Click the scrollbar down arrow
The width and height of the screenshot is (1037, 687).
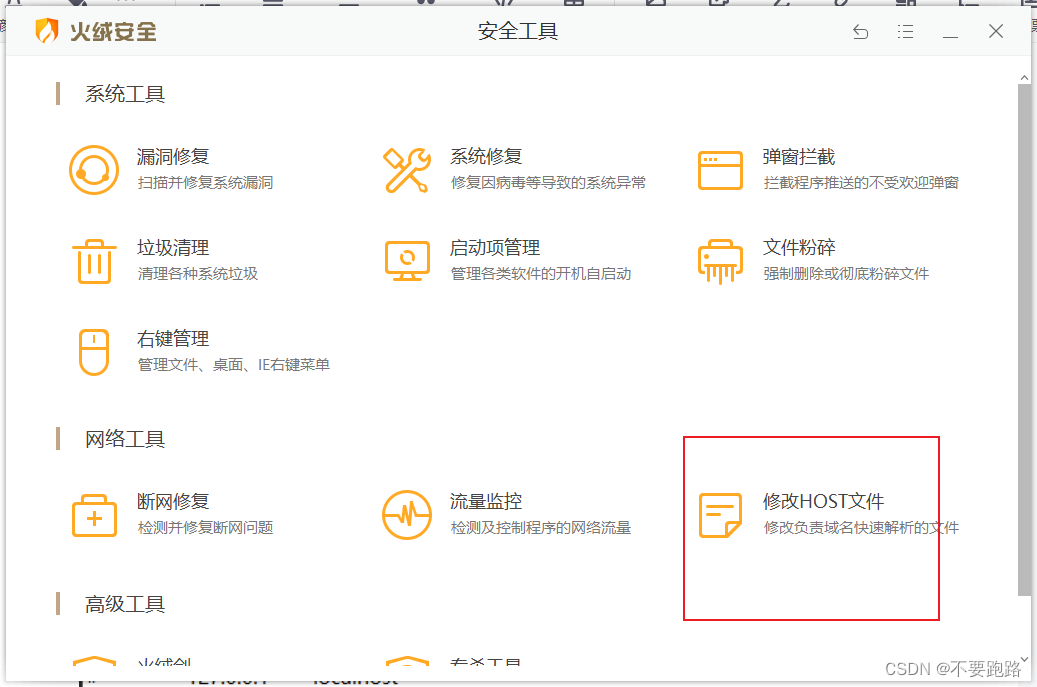(1024, 659)
